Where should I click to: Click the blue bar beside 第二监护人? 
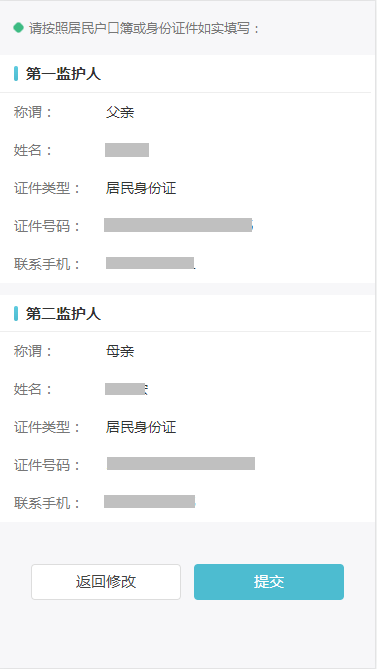[16, 313]
